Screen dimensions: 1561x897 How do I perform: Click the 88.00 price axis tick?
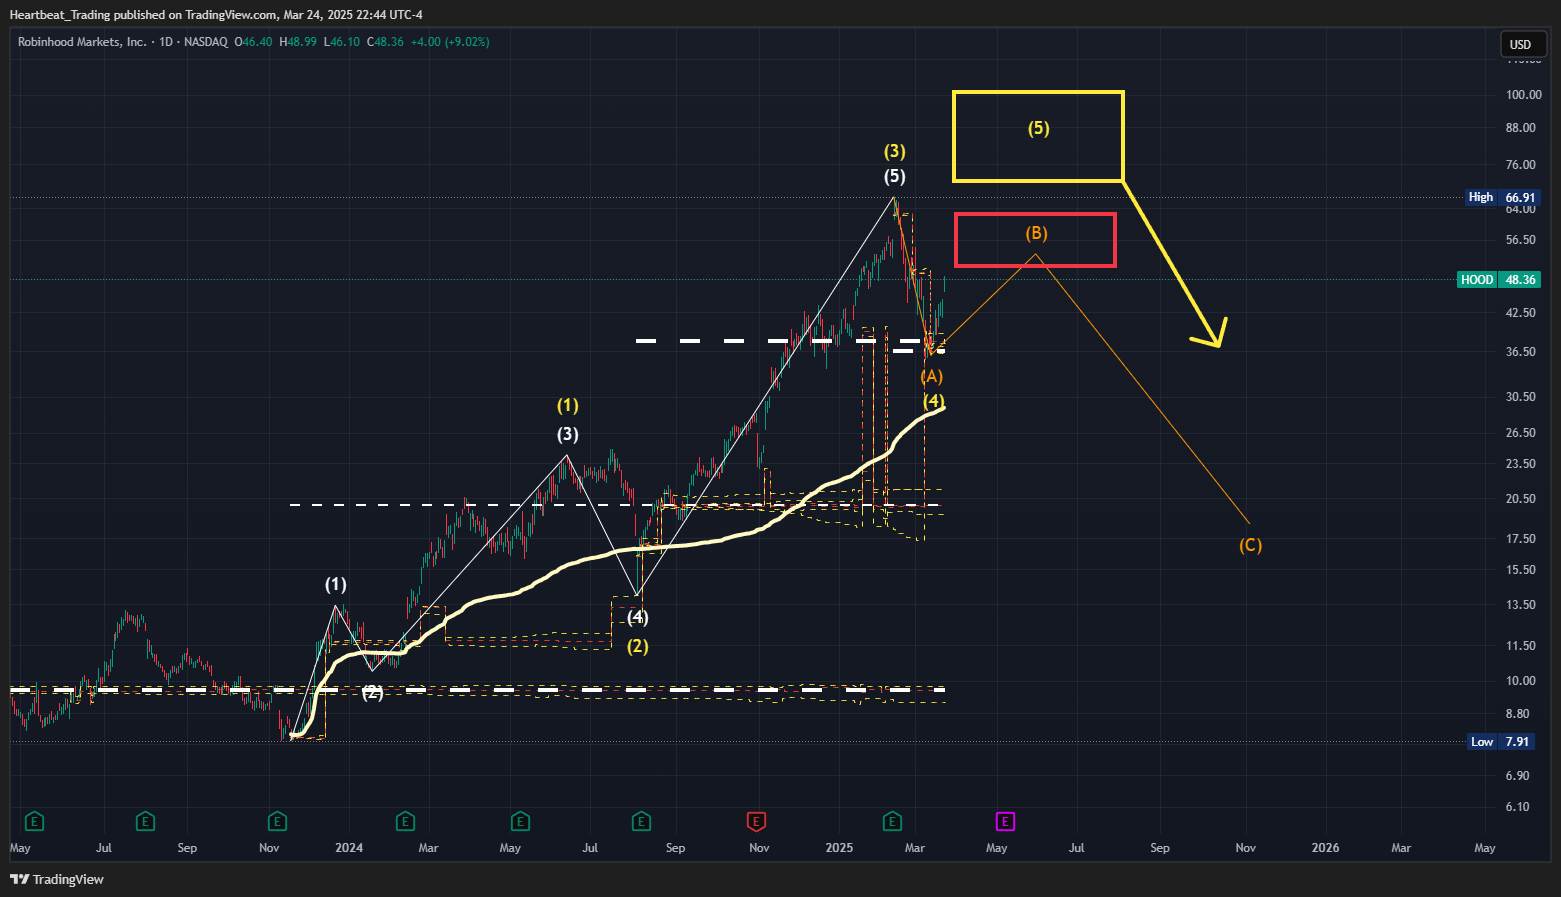1521,128
